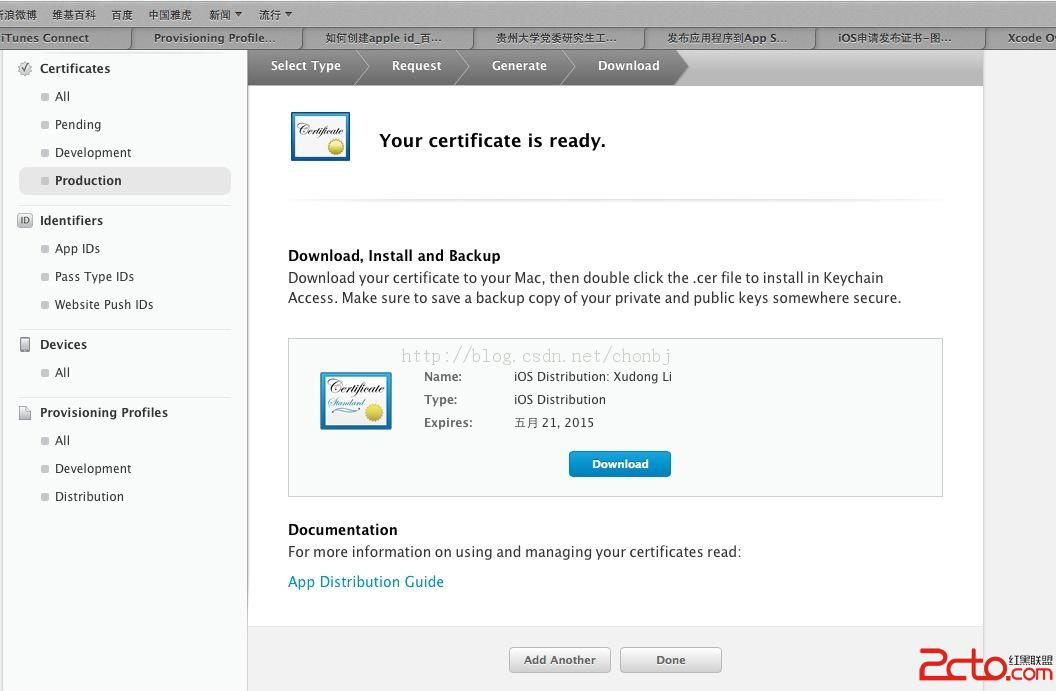Viewport: 1056px width, 691px height.
Task: Click the Provisioning Profiles document icon
Action: click(25, 412)
